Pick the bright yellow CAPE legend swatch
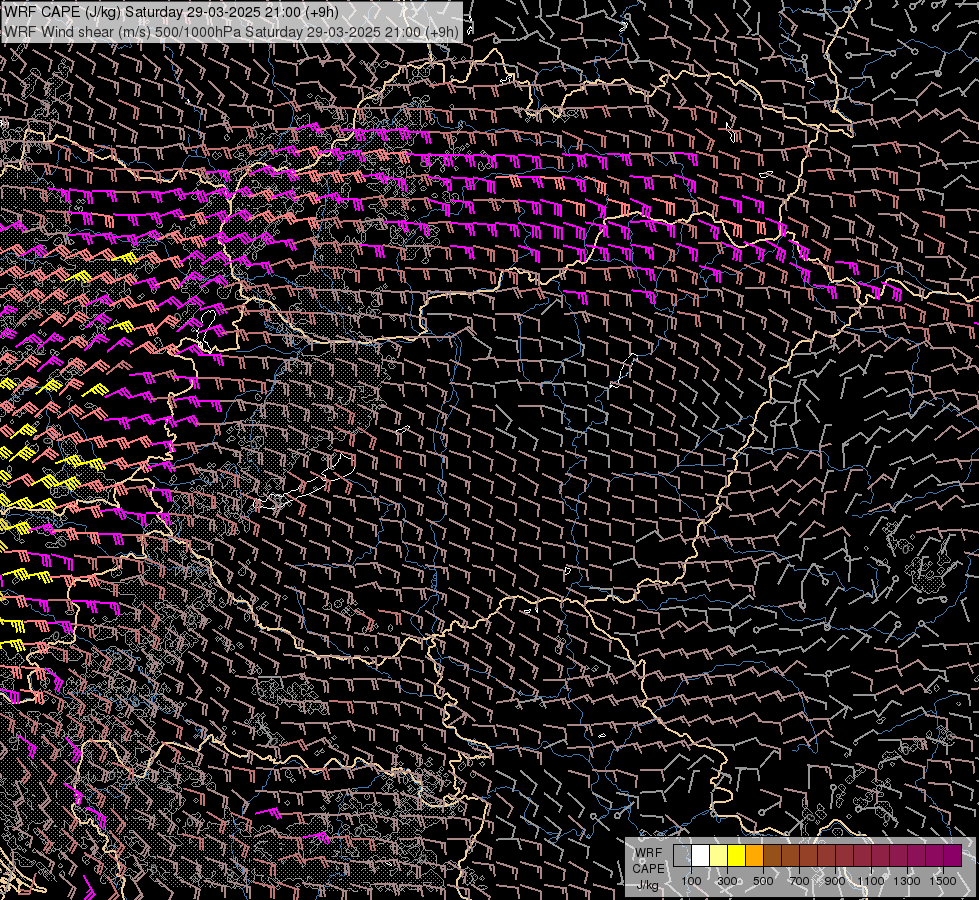979x900 pixels. (x=737, y=856)
